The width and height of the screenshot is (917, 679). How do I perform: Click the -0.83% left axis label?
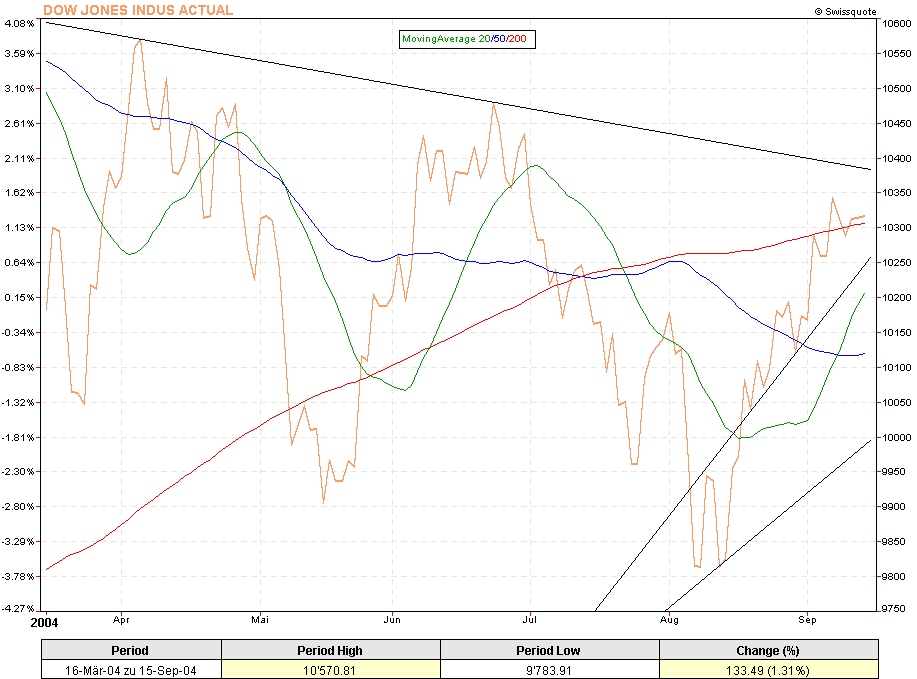click(x=18, y=367)
